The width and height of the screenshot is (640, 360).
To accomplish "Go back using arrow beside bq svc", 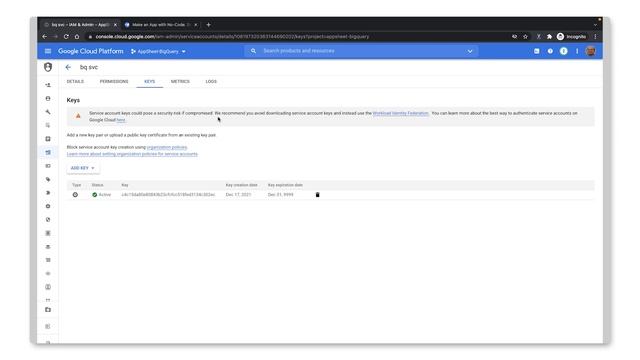I will click(68, 67).
